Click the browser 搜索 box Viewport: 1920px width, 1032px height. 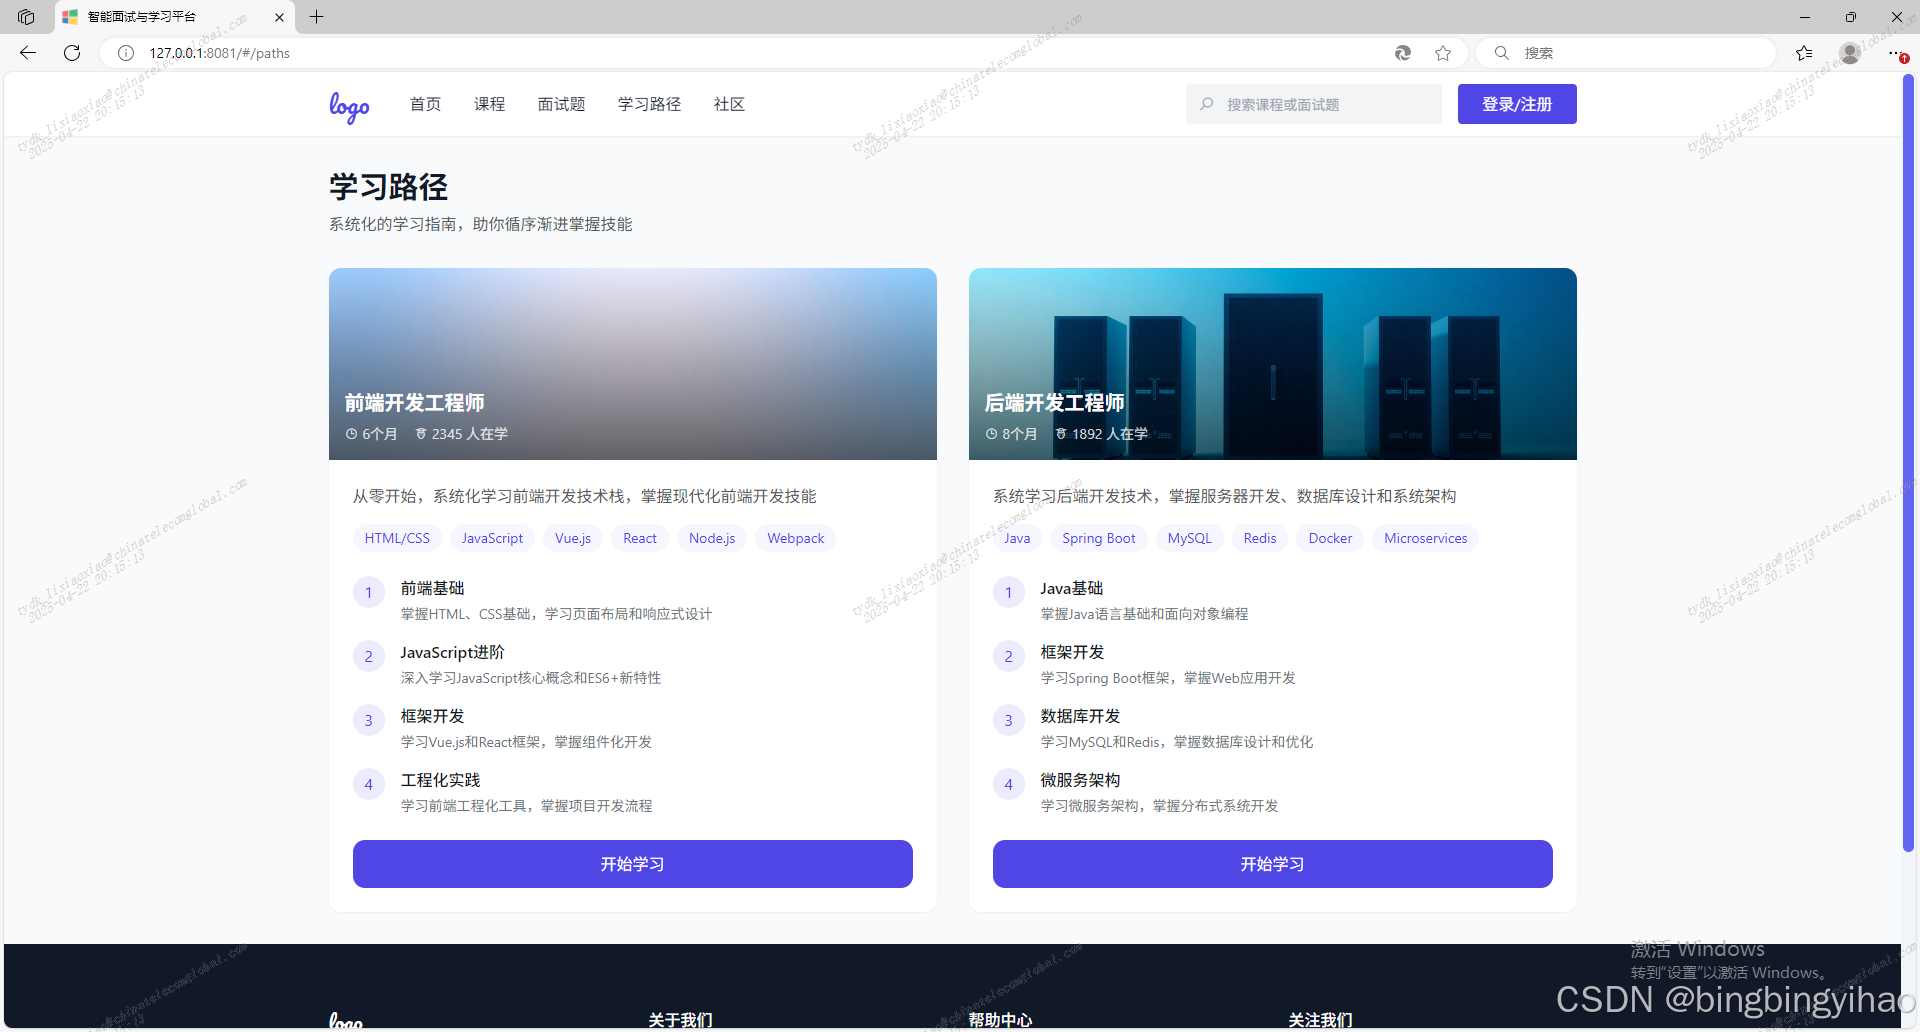point(1626,53)
